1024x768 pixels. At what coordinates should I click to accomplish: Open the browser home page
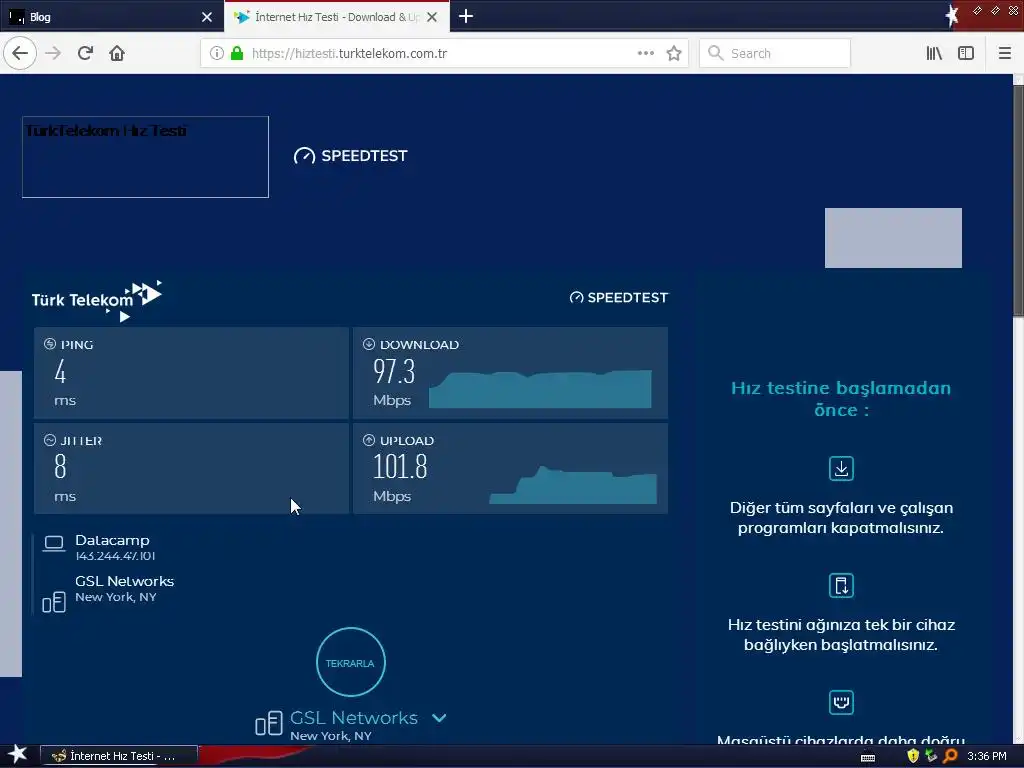[117, 53]
